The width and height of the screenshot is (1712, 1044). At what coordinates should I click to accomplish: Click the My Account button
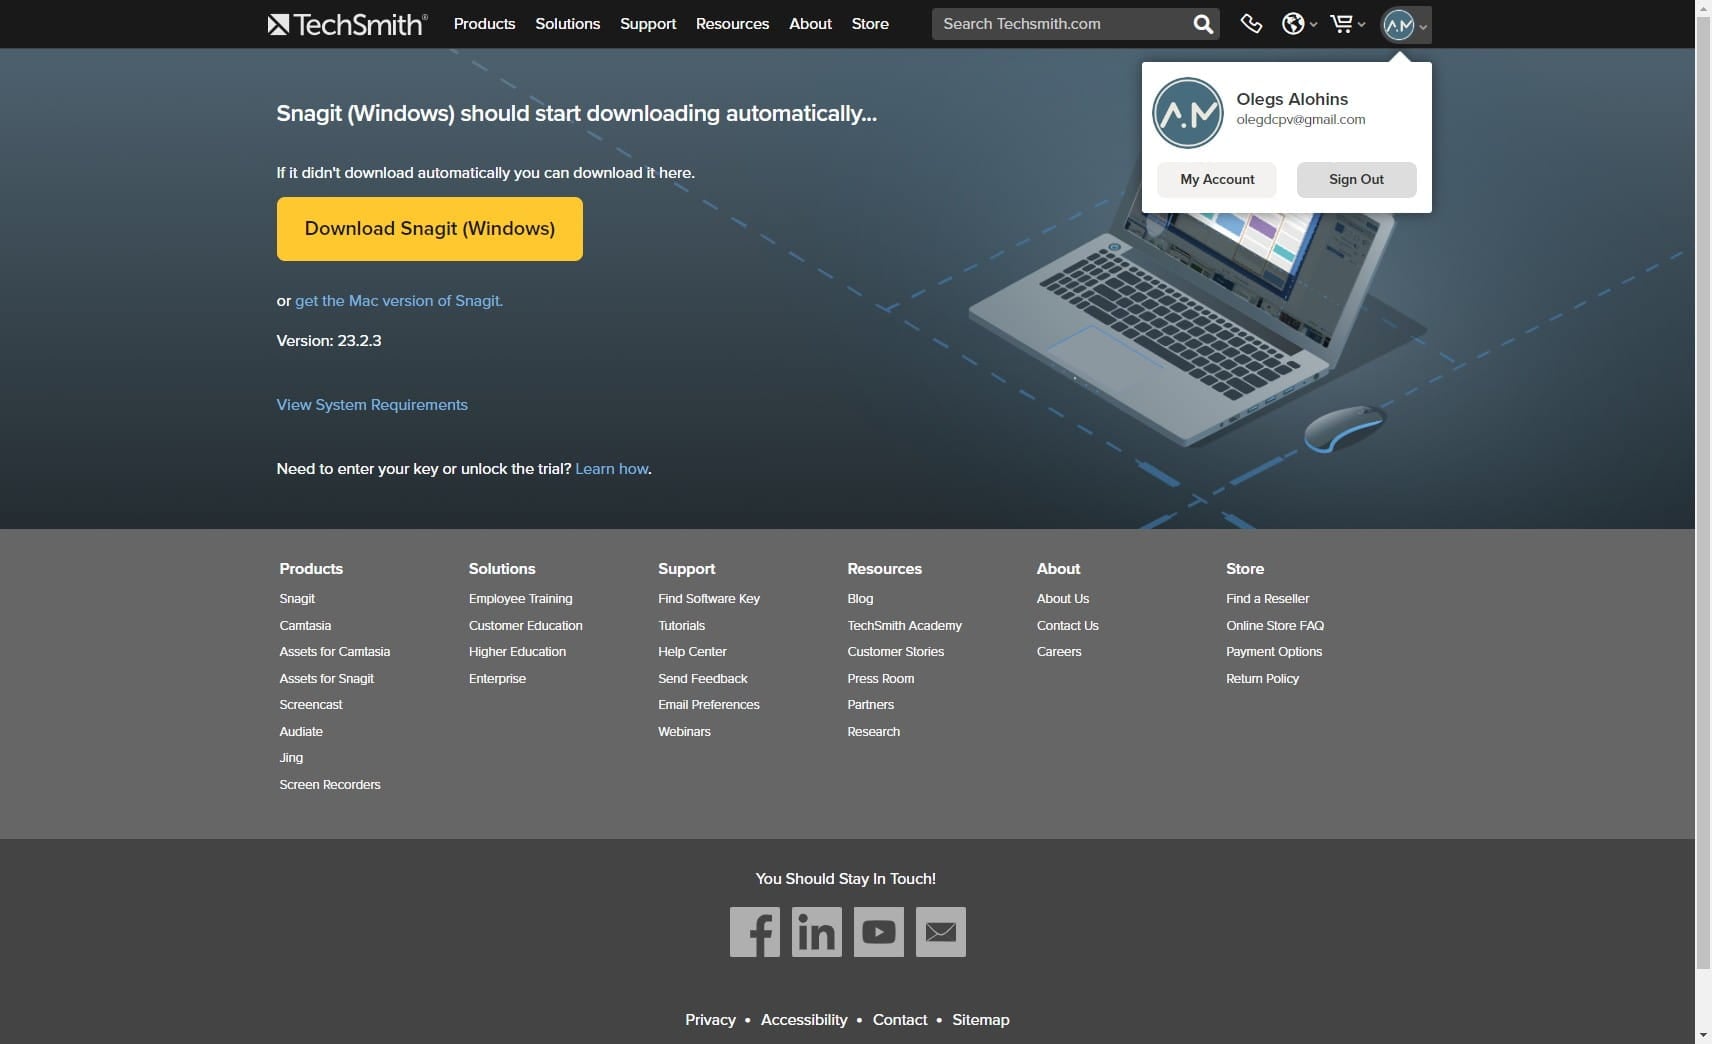(1217, 180)
